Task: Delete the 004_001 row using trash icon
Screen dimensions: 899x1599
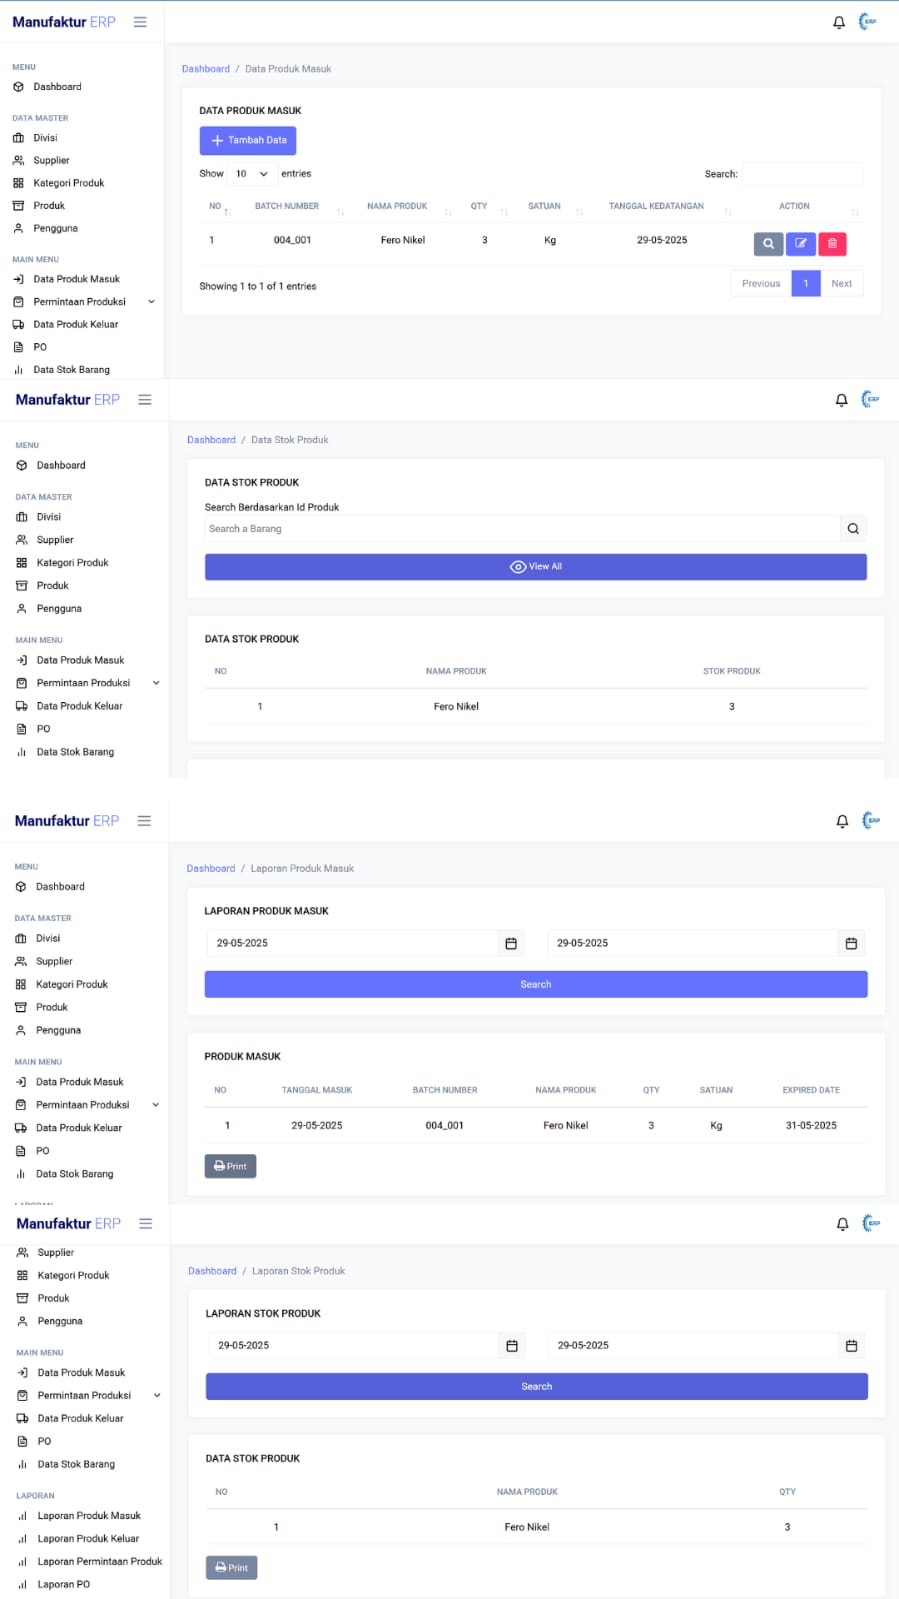Action: coord(832,243)
